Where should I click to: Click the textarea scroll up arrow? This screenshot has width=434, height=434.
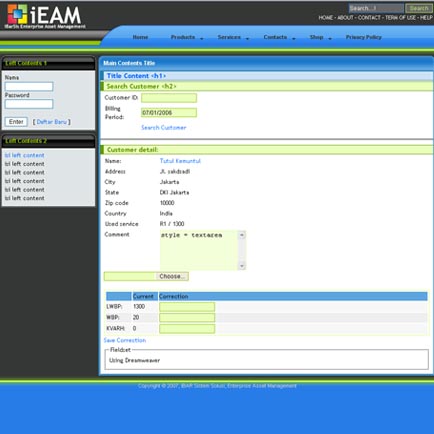coord(242,235)
